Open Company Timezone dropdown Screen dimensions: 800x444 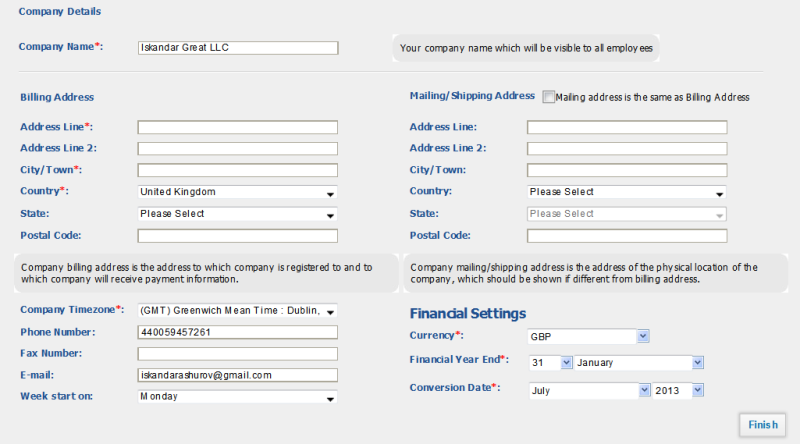[x=238, y=310]
